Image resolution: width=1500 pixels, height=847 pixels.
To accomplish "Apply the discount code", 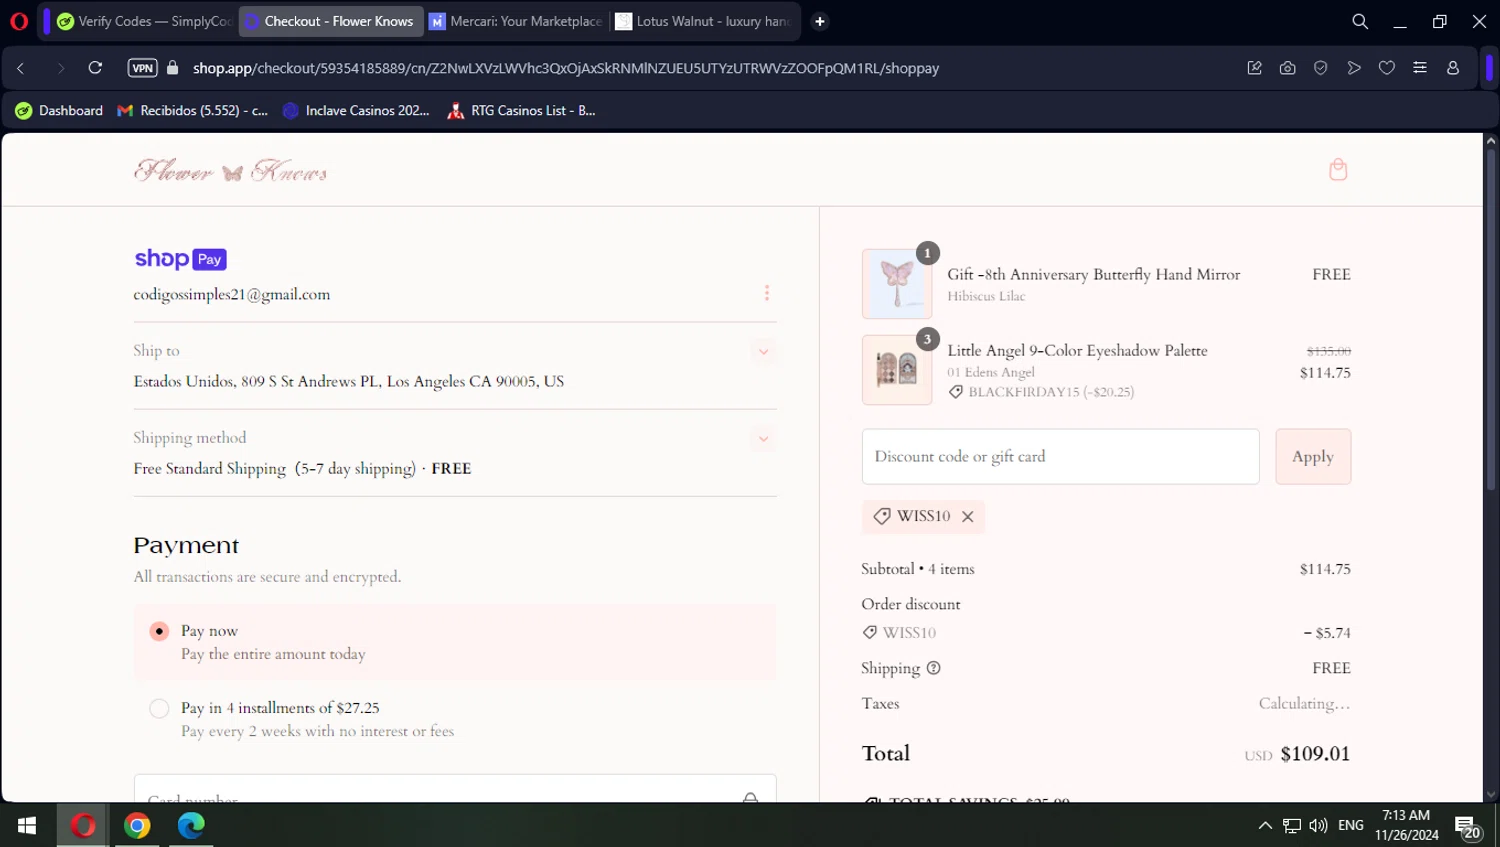I will click(x=1313, y=457).
